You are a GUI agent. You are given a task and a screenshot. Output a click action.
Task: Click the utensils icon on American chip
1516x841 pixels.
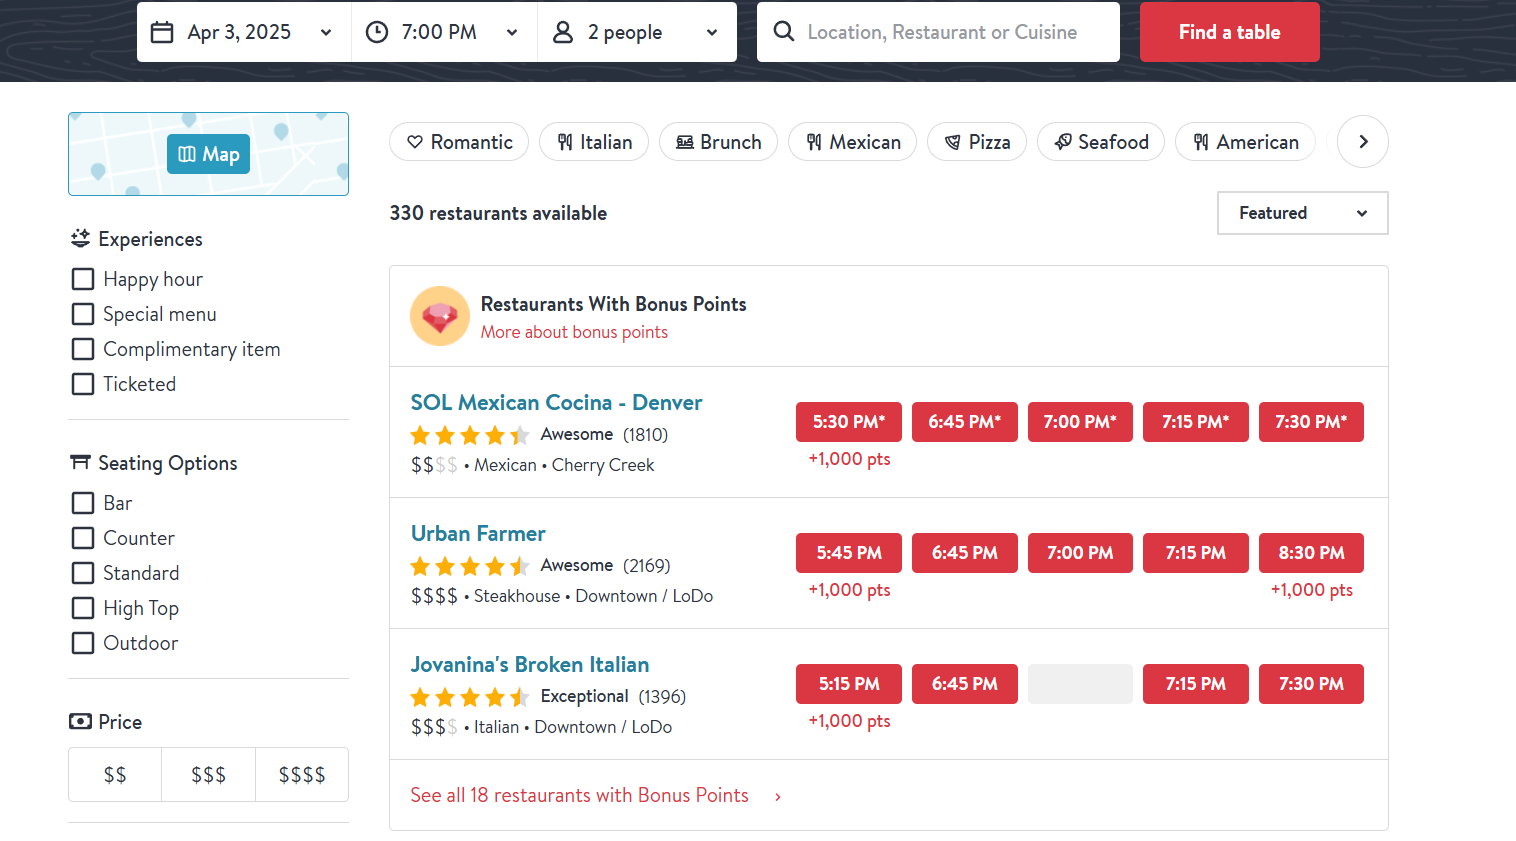pos(1201,142)
